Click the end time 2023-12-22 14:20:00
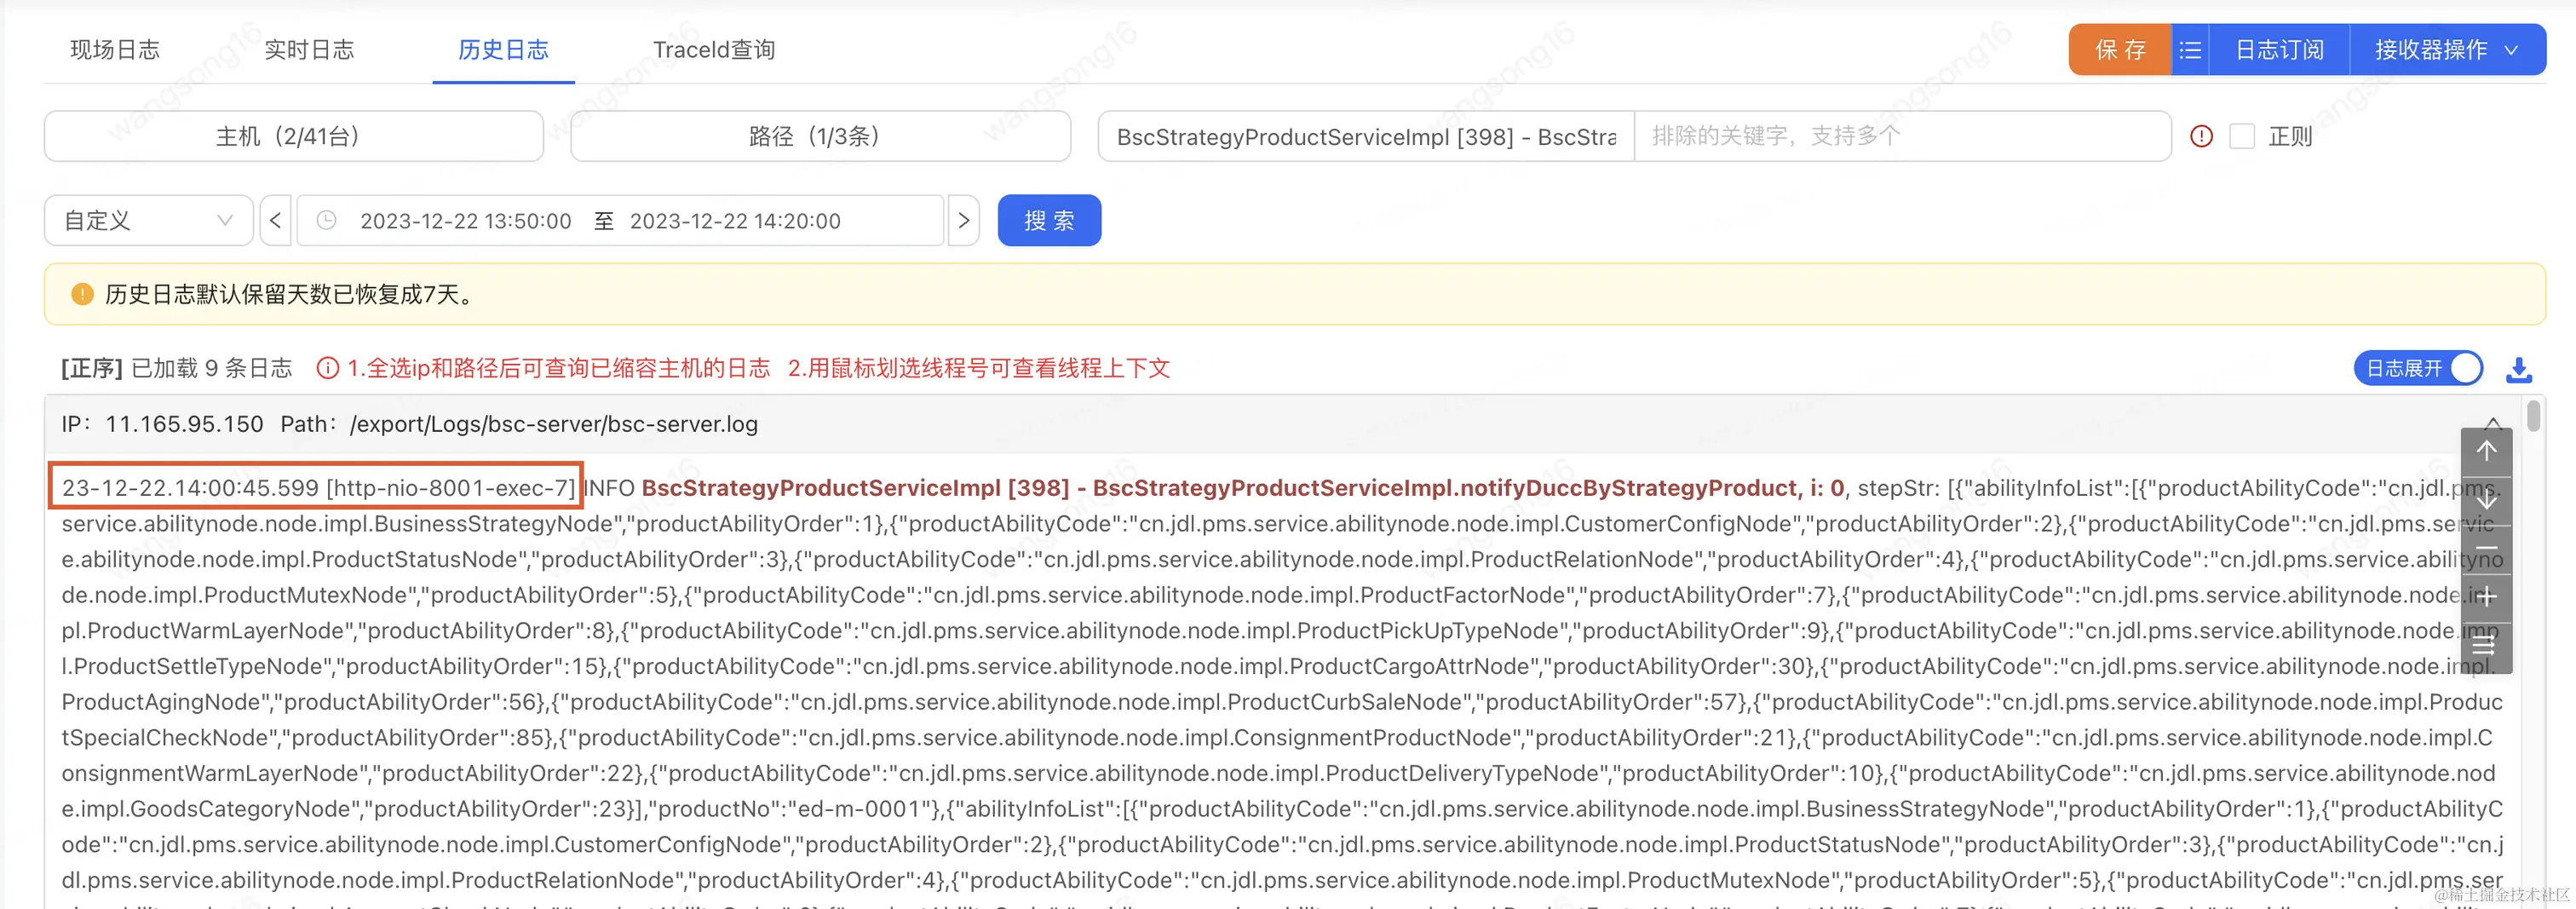2576x909 pixels. coord(735,221)
